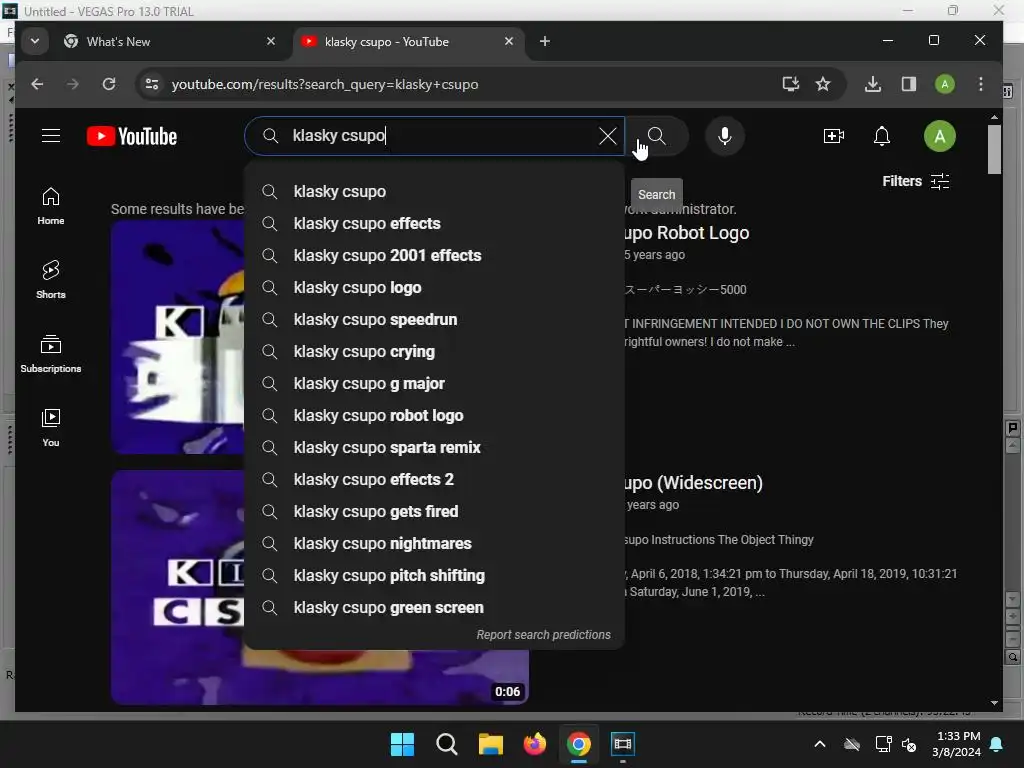Close the What's New tab
1024x768 pixels.
click(x=270, y=41)
